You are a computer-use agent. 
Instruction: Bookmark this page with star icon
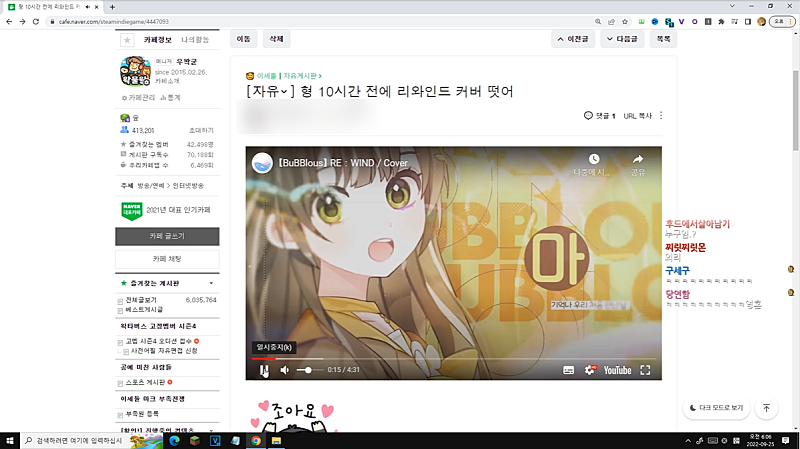point(625,21)
